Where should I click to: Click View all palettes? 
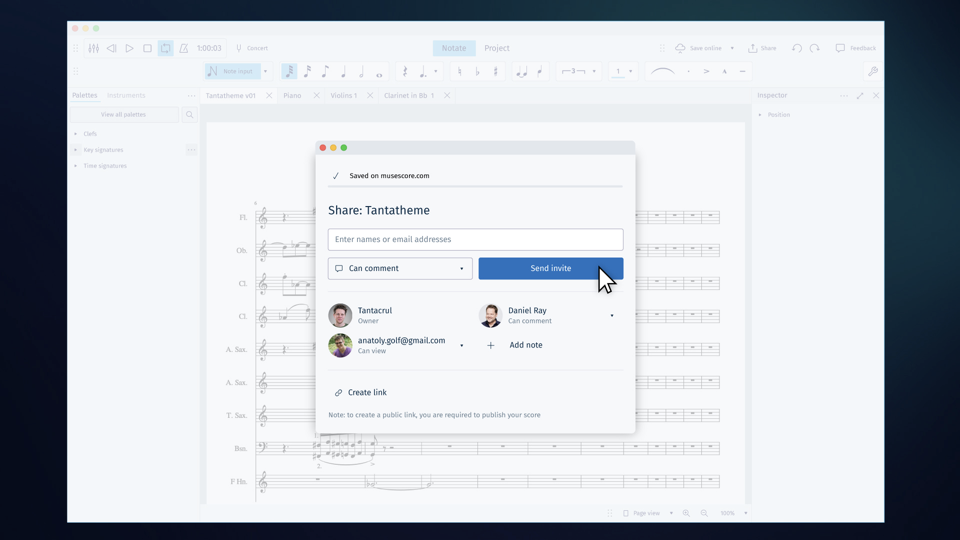click(x=124, y=114)
